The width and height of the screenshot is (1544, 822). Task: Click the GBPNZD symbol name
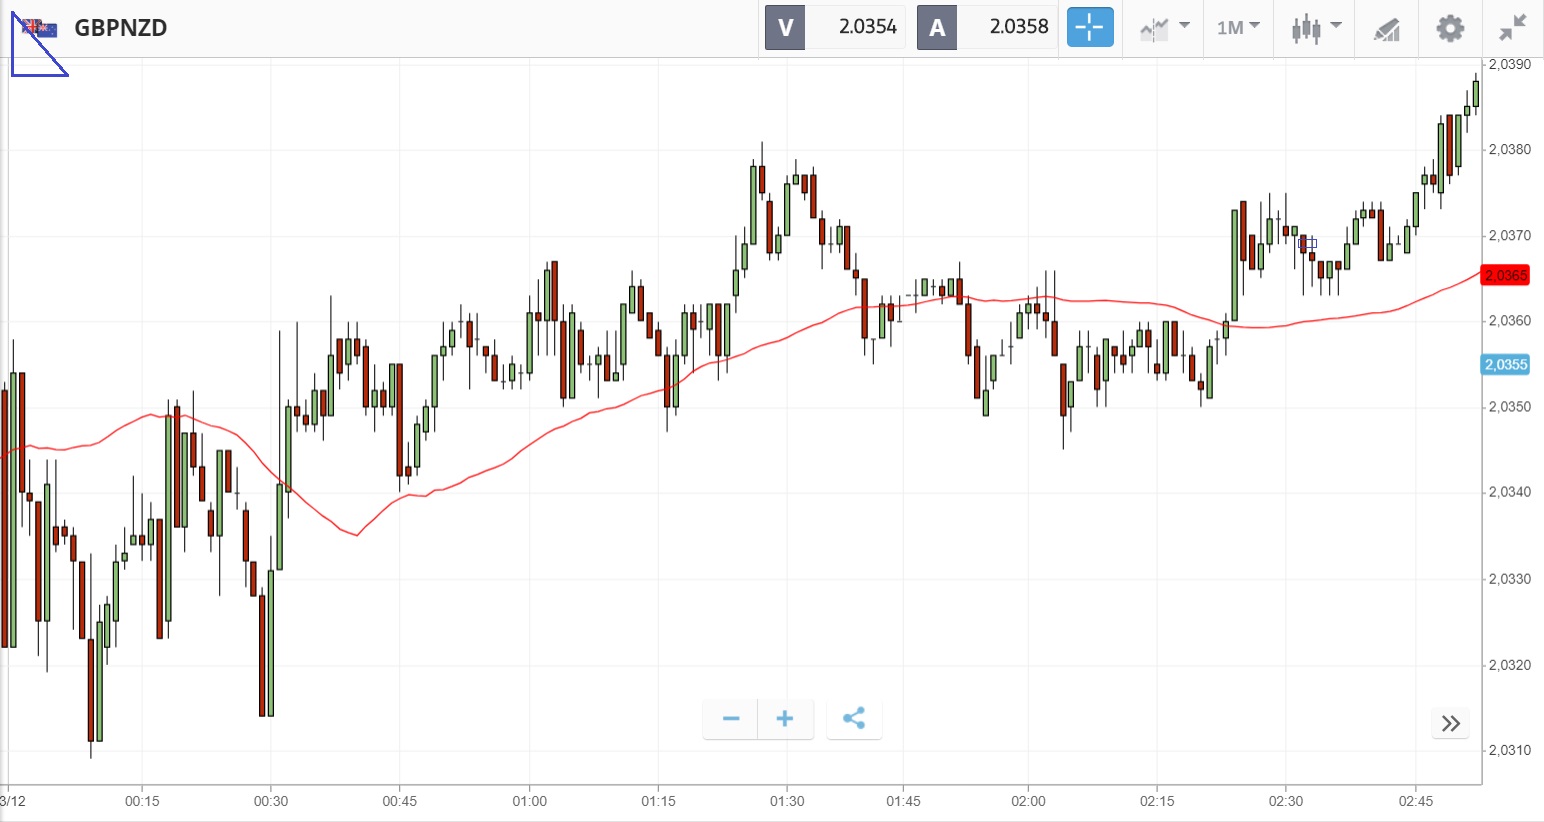pyautogui.click(x=121, y=28)
